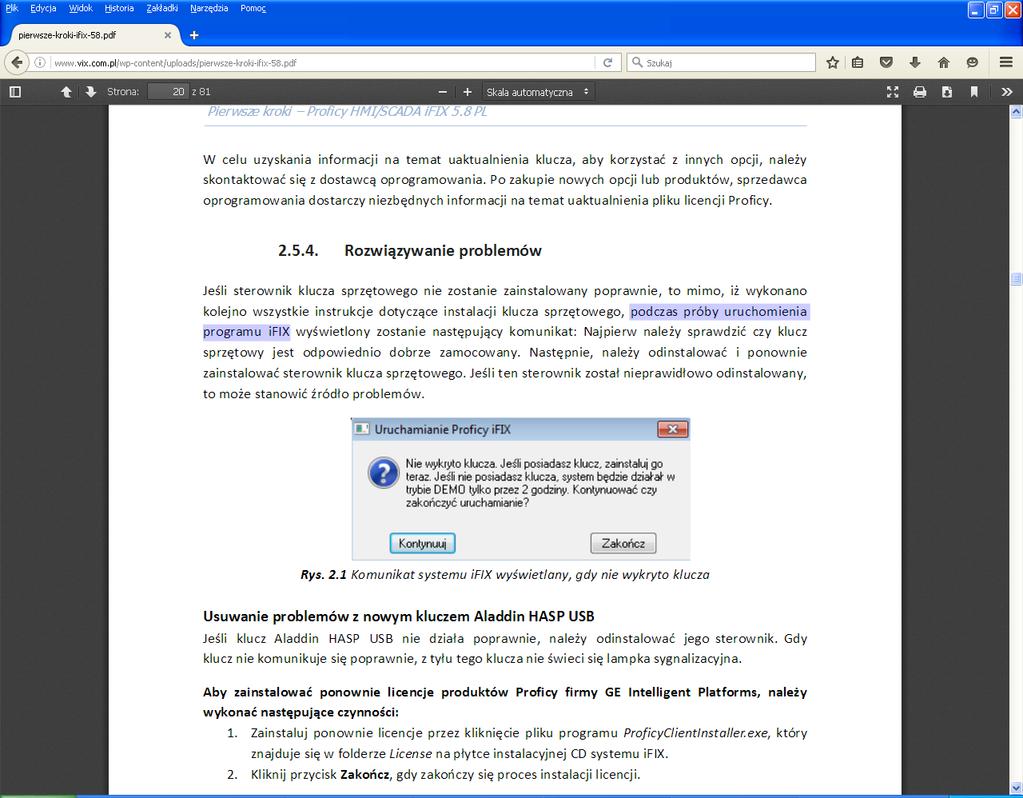Click the Kontynuuj button in dialog image
The width and height of the screenshot is (1023, 798).
click(422, 544)
